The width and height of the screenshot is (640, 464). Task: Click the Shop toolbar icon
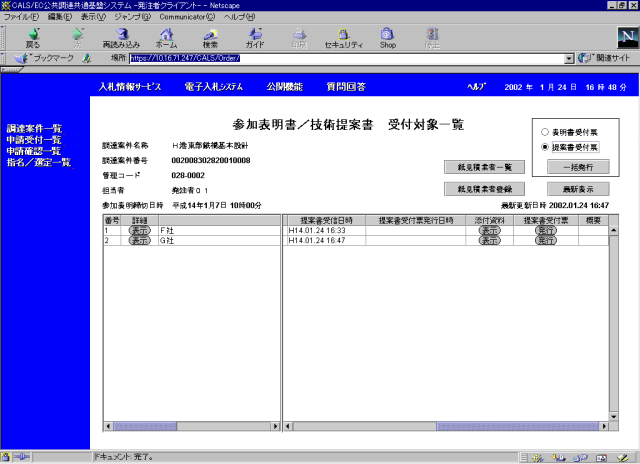[x=388, y=35]
